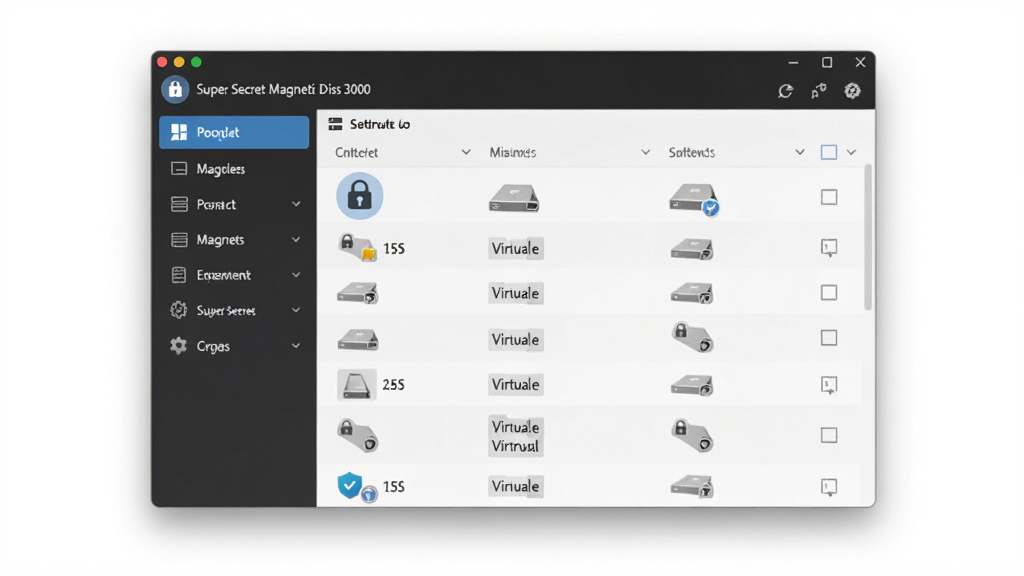
Task: Click the locked disk icon beside 15S
Action: click(358, 248)
